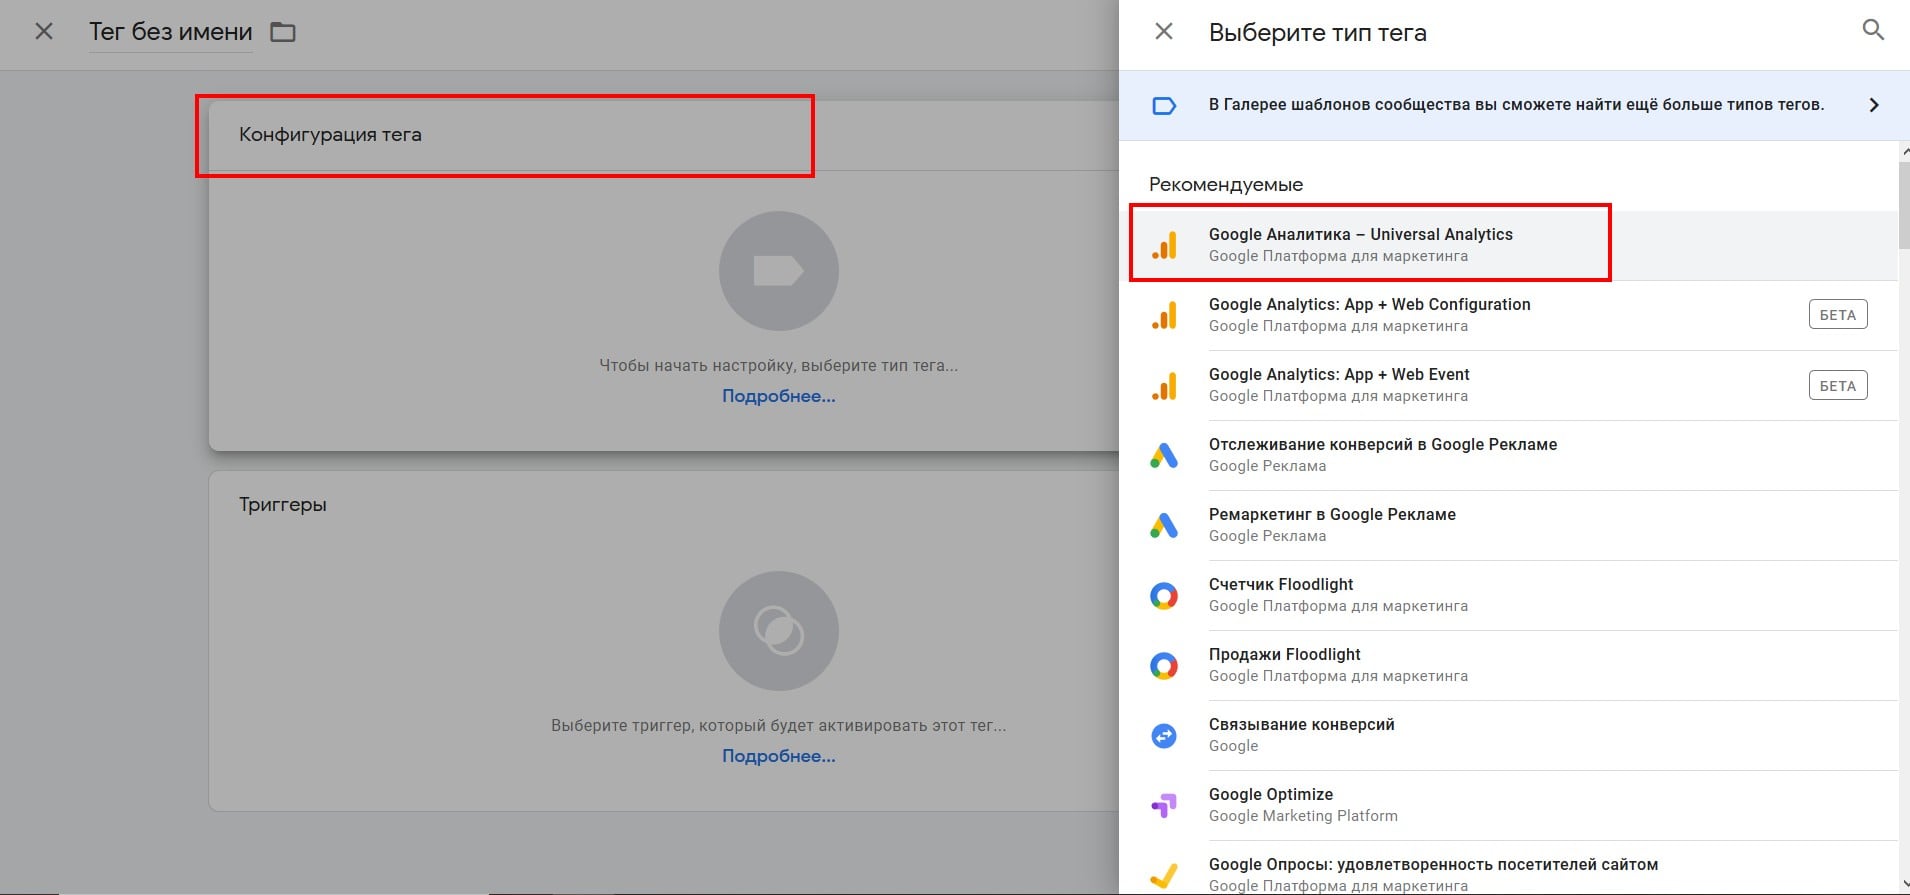Click the Google Optimize icon
This screenshot has height=895, width=1910.
pos(1164,806)
